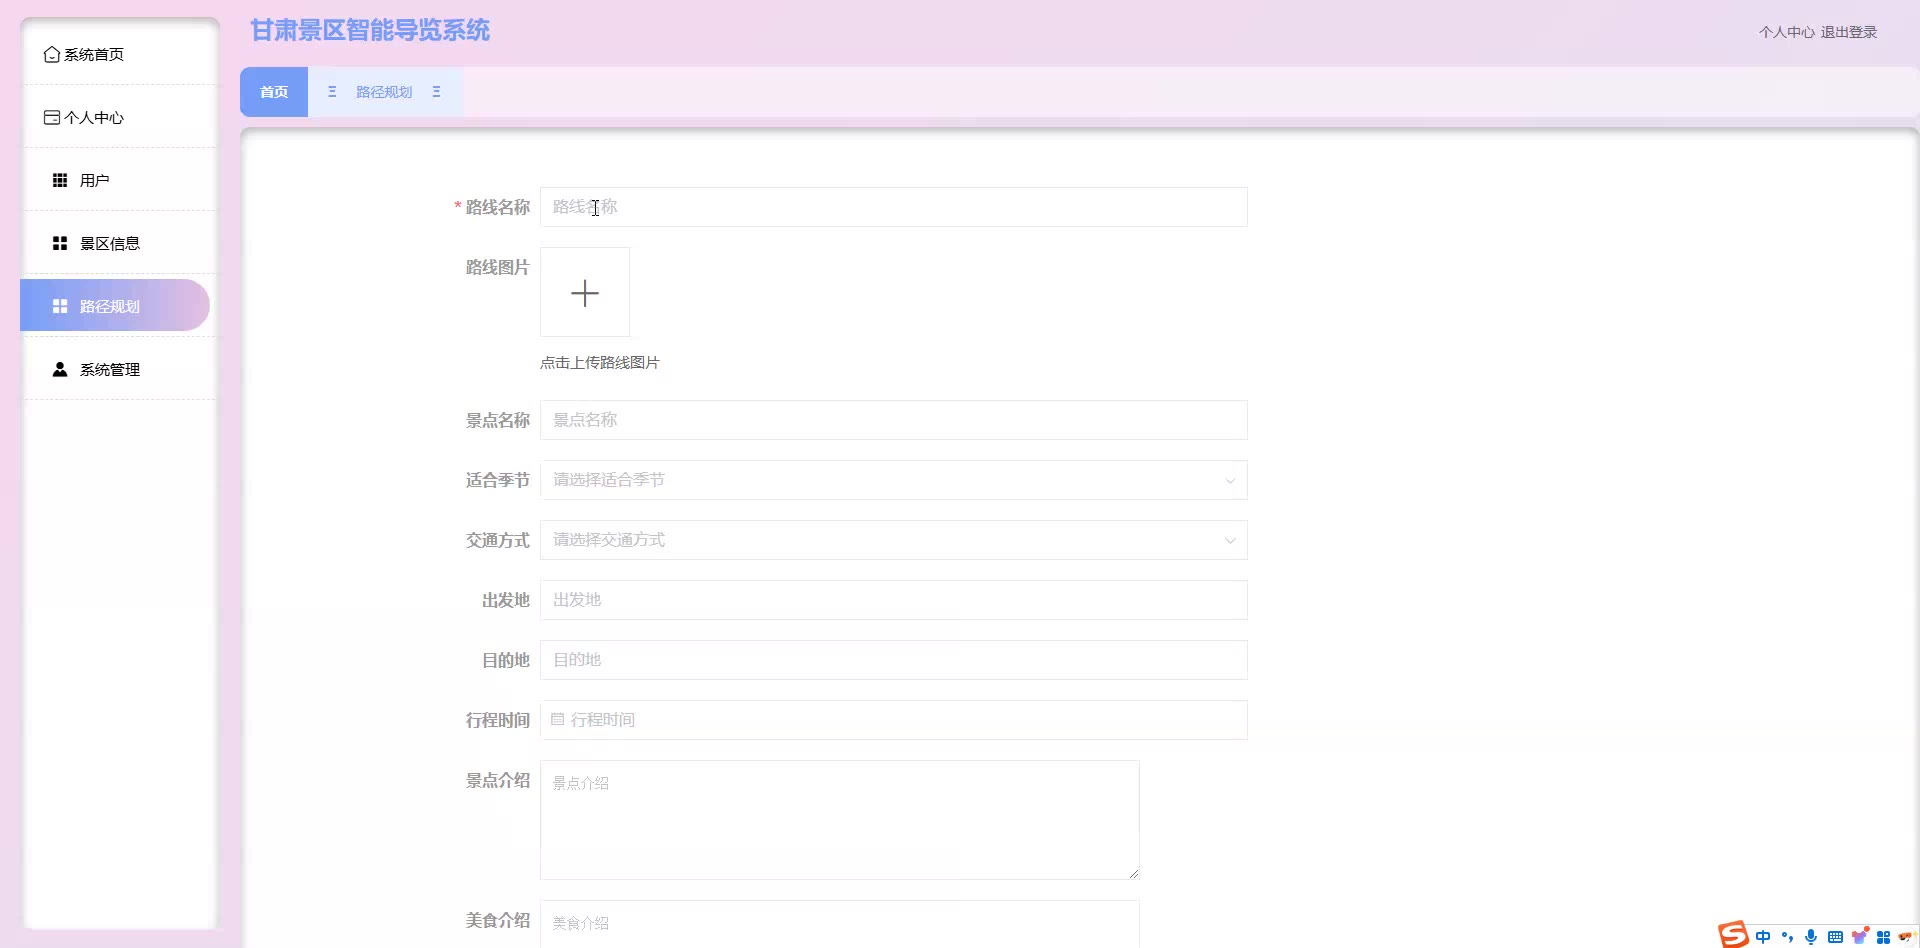Click the shirt skin icon in IME bar
Viewport: 1920px width, 948px height.
(1860, 936)
